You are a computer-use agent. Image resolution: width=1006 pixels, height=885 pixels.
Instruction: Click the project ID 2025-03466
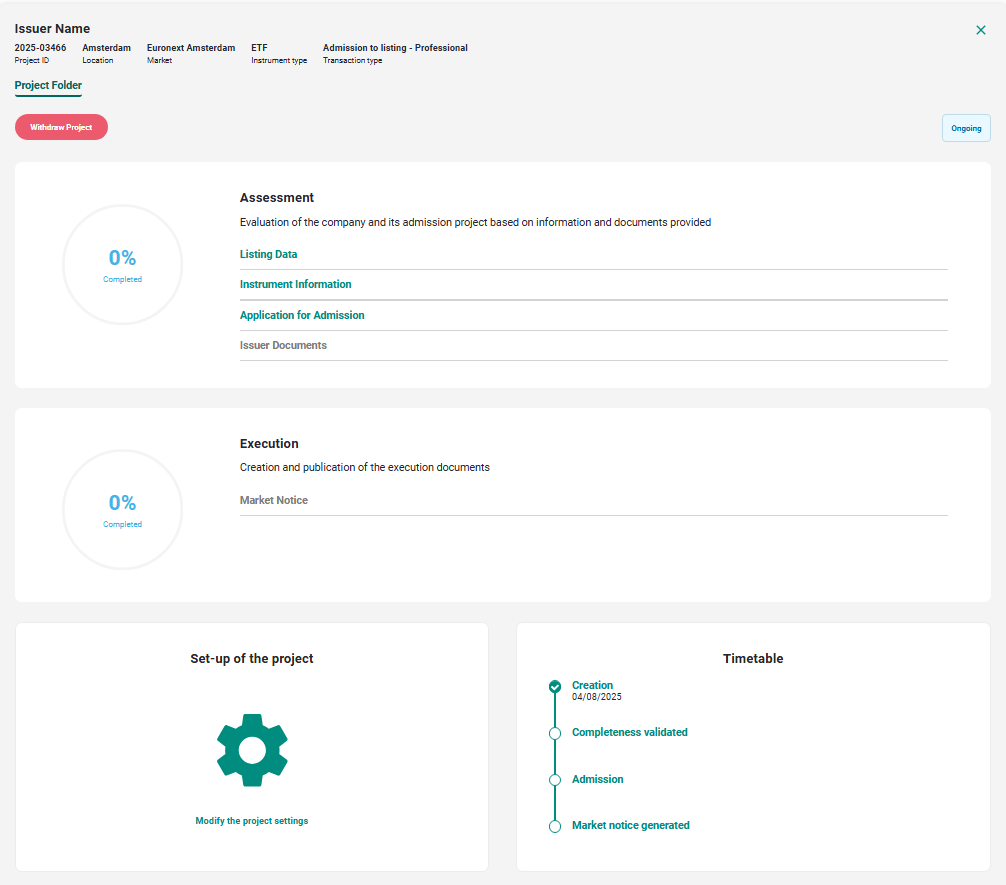40,48
